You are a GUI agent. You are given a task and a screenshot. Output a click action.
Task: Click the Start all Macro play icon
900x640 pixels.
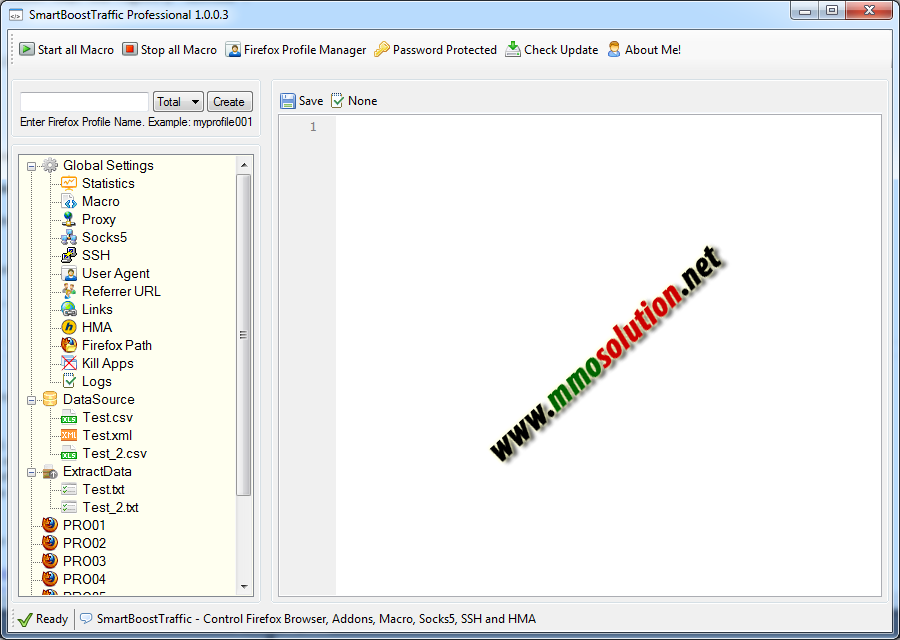click(x=26, y=49)
